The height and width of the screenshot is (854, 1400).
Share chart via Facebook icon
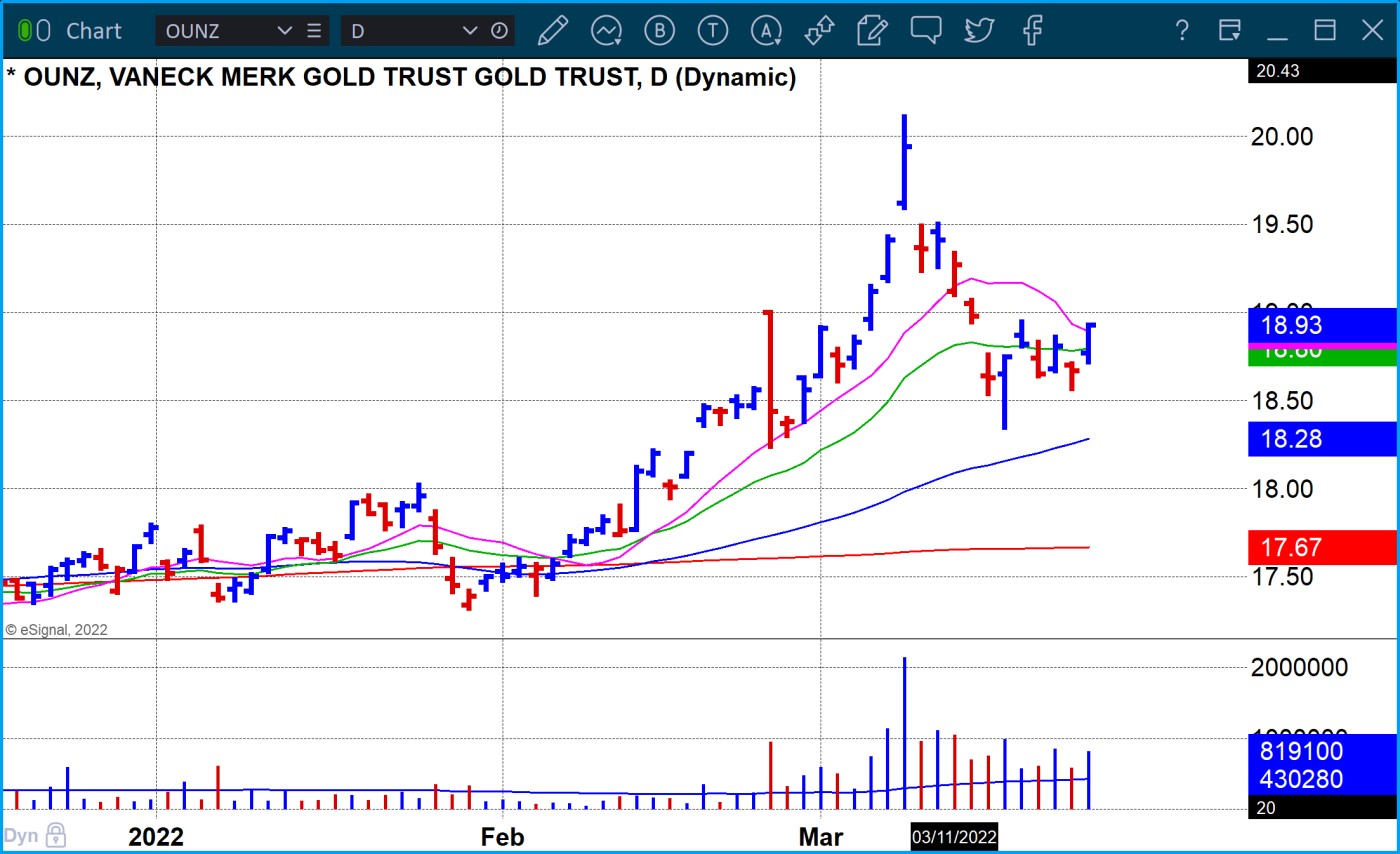(1033, 31)
